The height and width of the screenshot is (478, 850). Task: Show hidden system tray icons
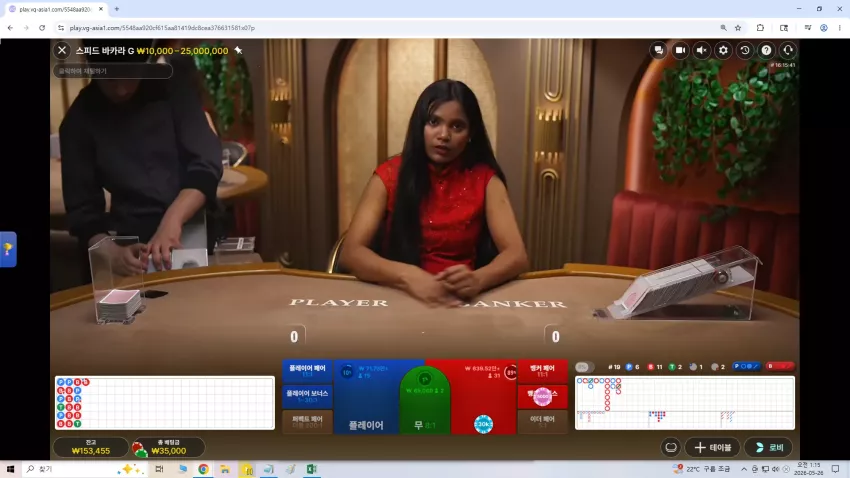pos(744,469)
